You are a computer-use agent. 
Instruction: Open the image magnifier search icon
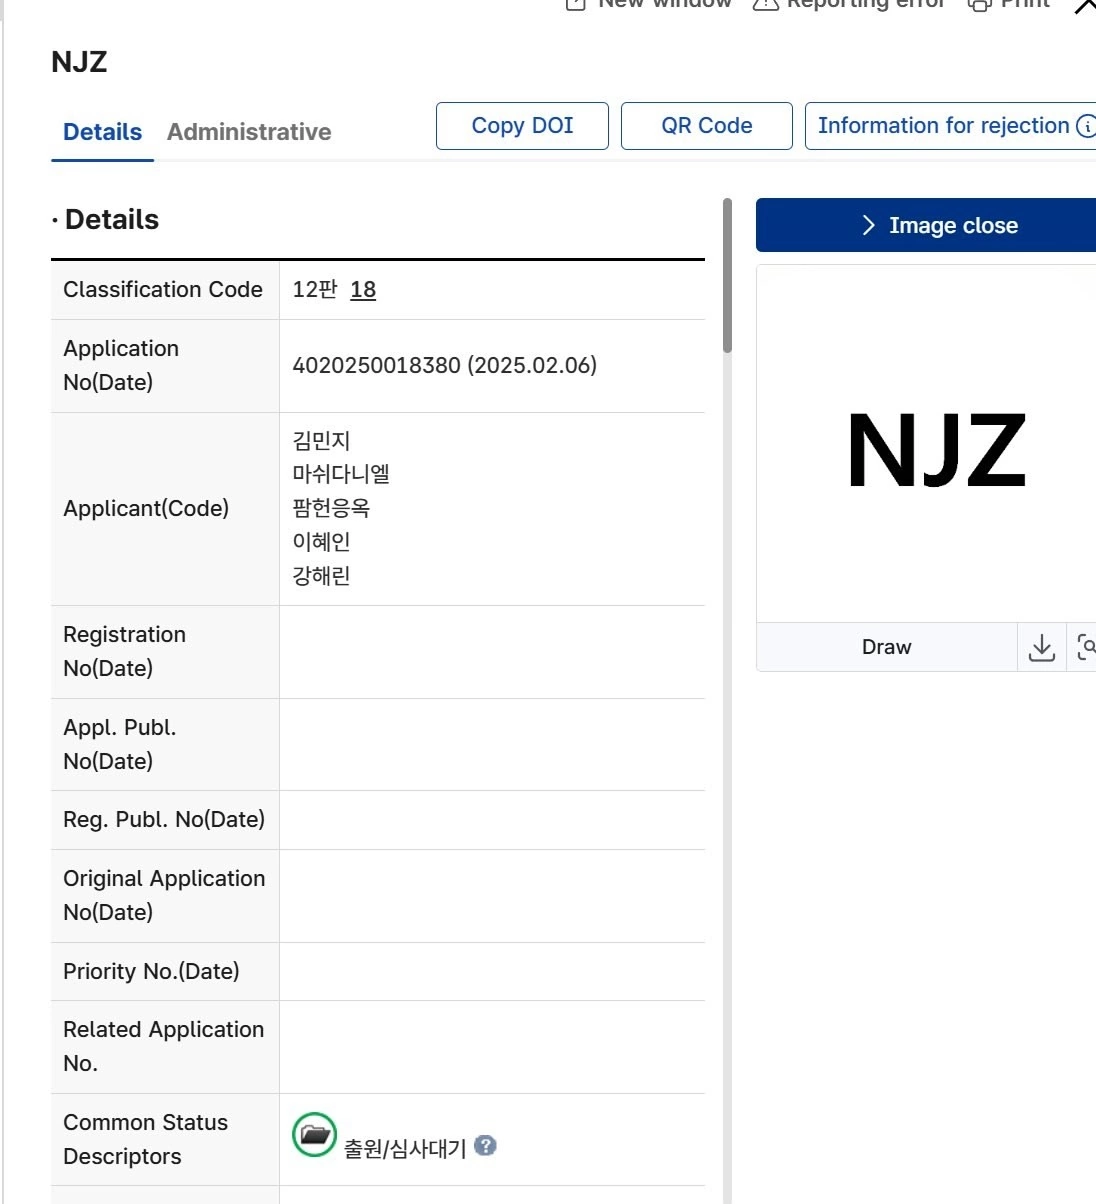pyautogui.click(x=1086, y=647)
